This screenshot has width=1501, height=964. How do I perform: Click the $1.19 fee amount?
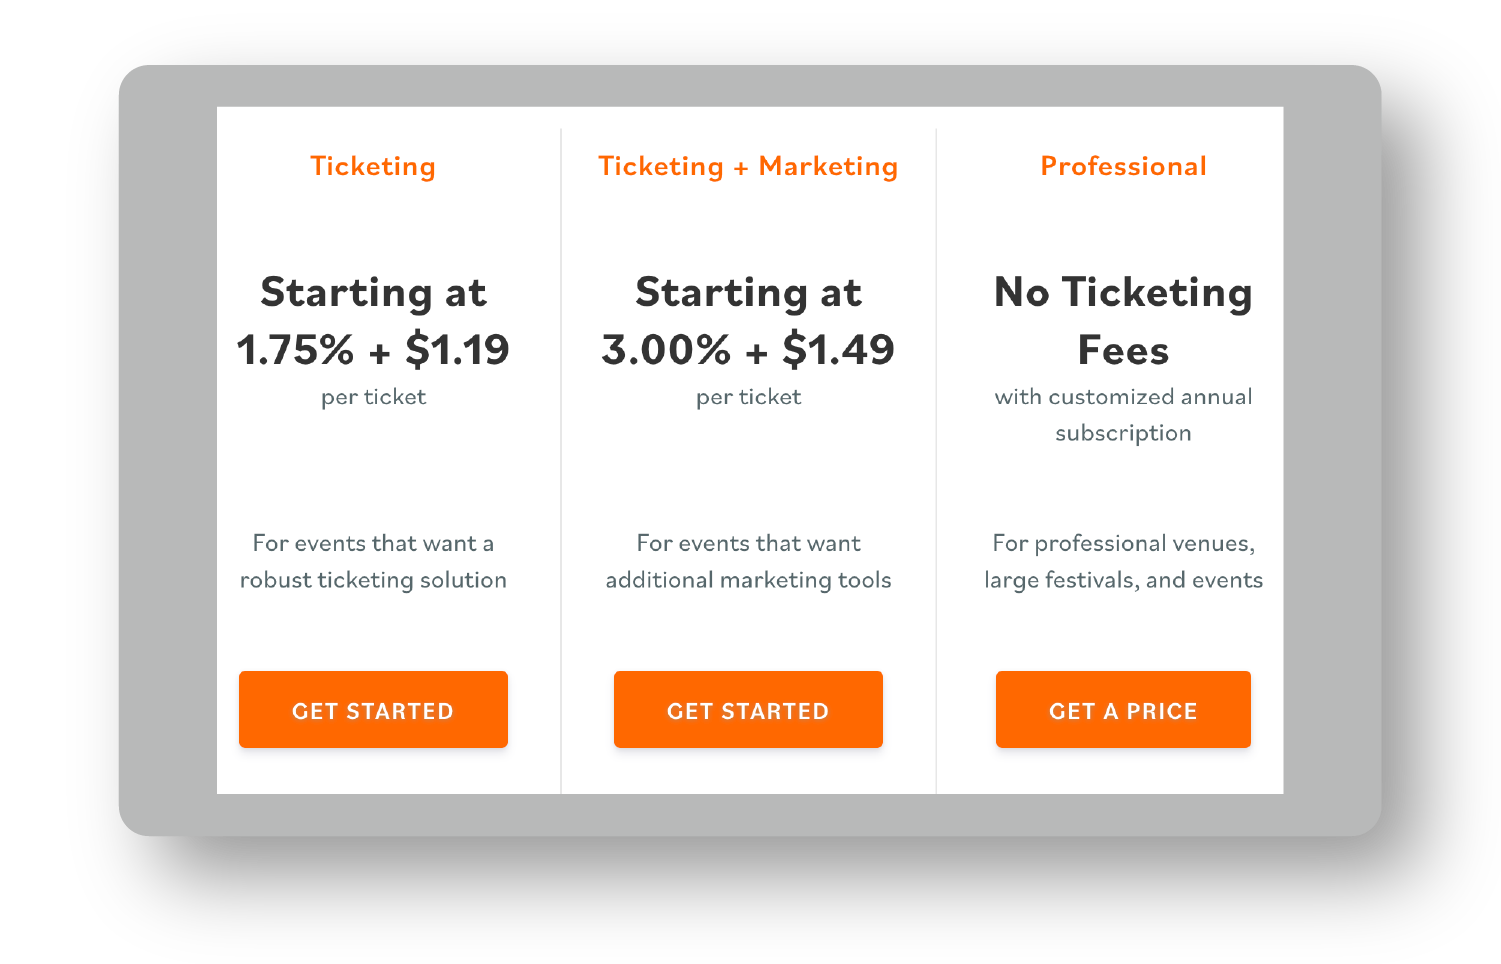click(457, 350)
